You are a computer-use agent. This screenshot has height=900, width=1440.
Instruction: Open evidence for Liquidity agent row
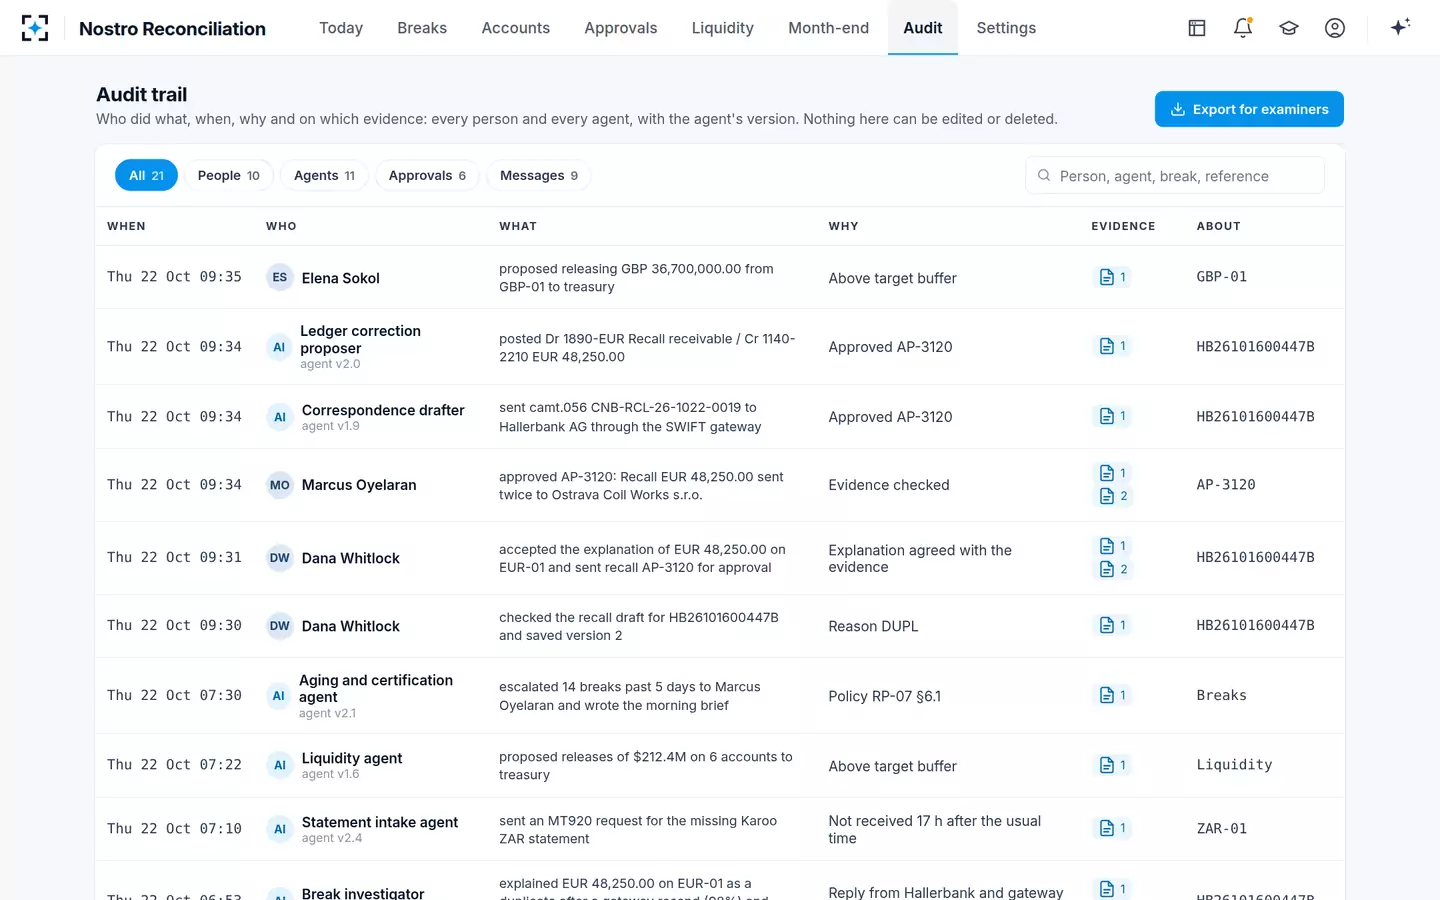click(1113, 765)
